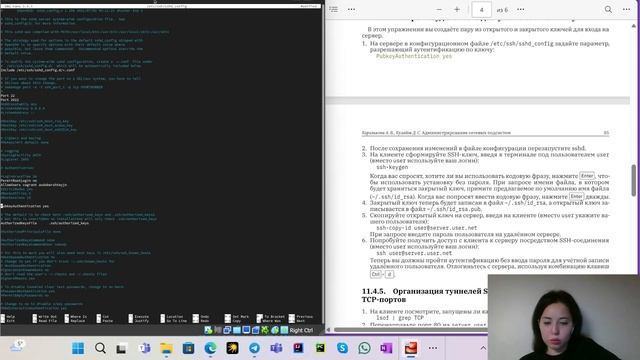Open the dots menu after the page count
The width and height of the screenshot is (640, 360).
coord(520,9)
